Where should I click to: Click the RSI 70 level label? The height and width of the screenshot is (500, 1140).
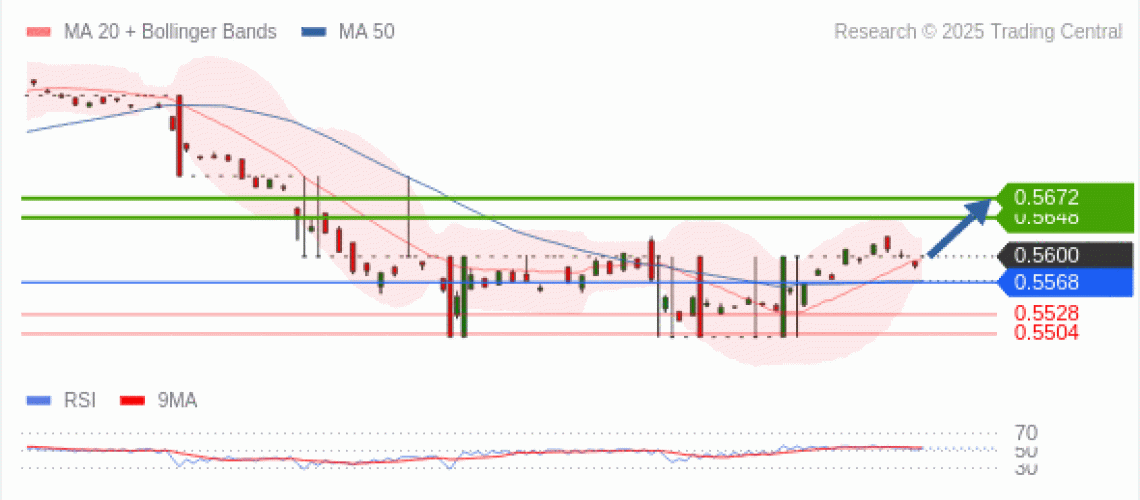click(1026, 434)
